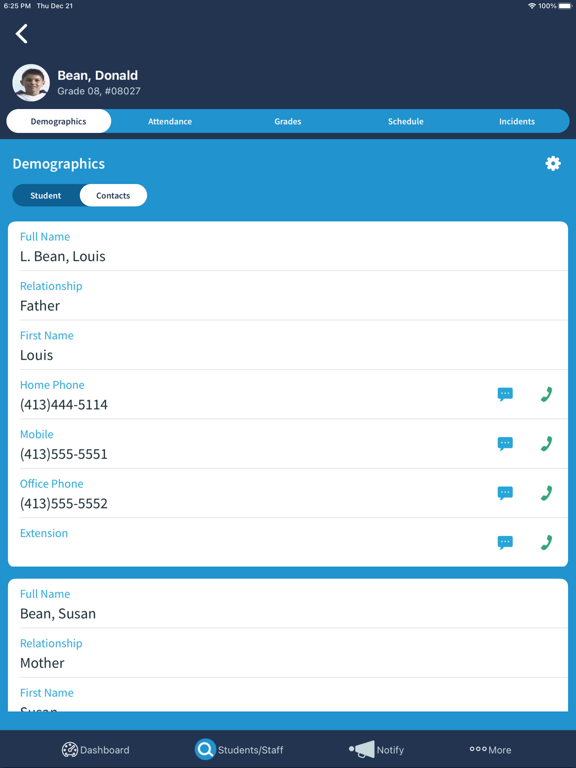
Task: Call the Mobile number (413)555-5551
Action: click(x=546, y=444)
